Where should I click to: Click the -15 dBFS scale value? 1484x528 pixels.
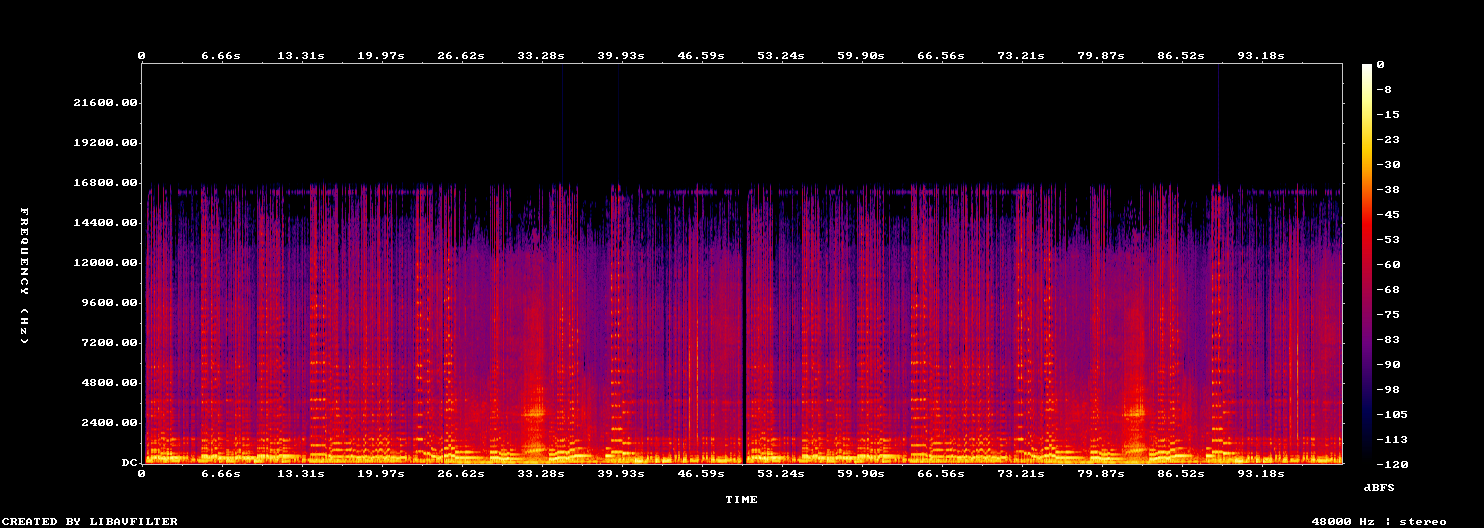tap(1387, 114)
